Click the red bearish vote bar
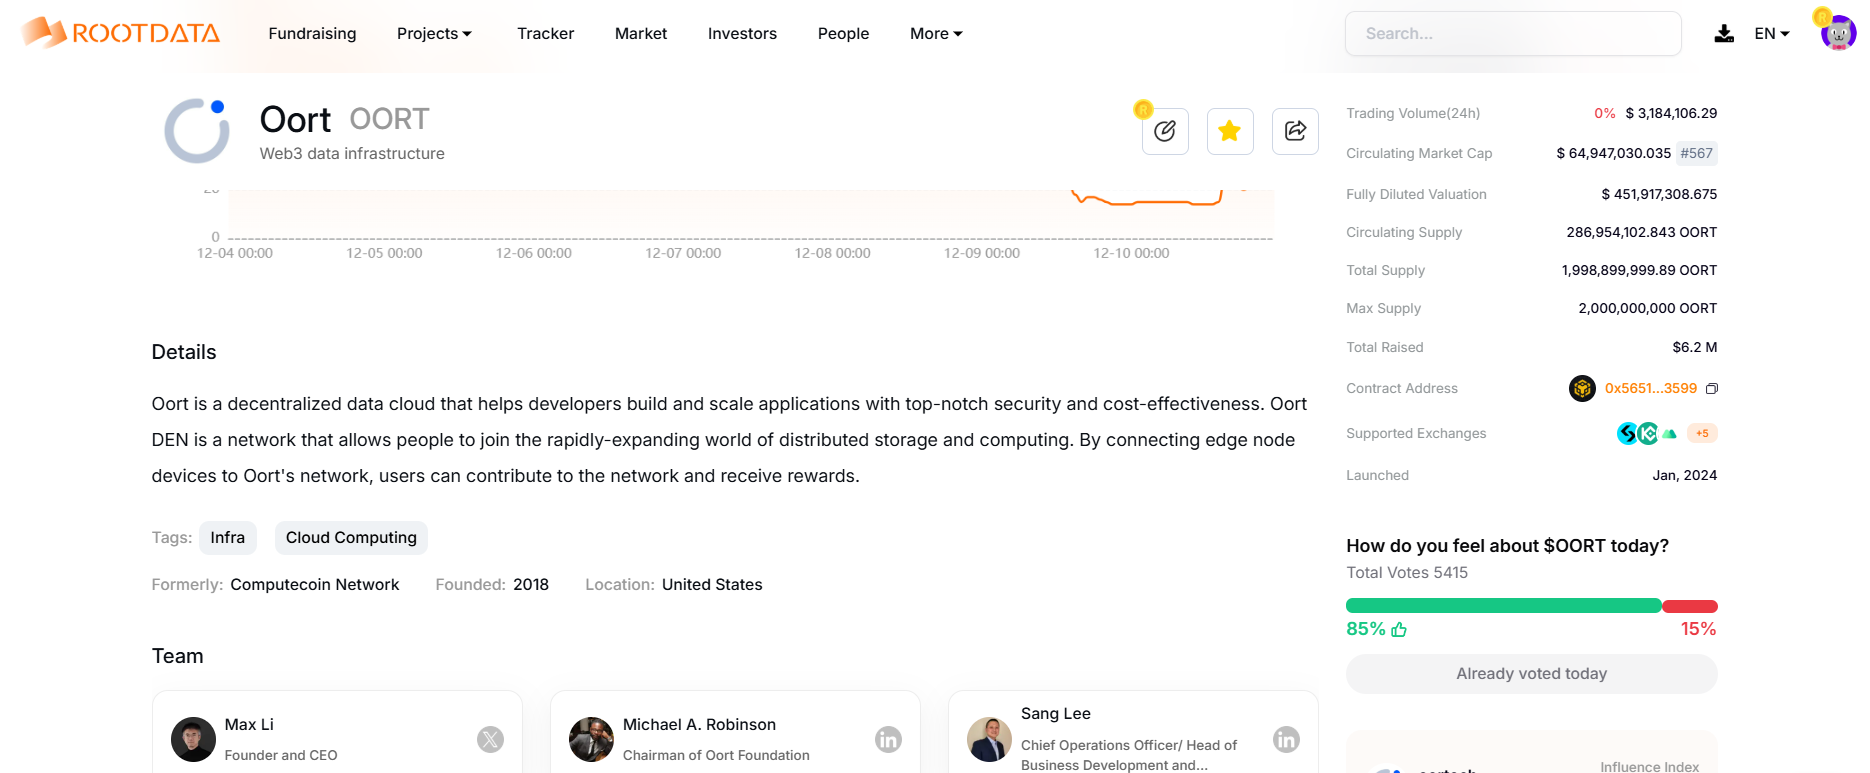 pyautogui.click(x=1690, y=605)
